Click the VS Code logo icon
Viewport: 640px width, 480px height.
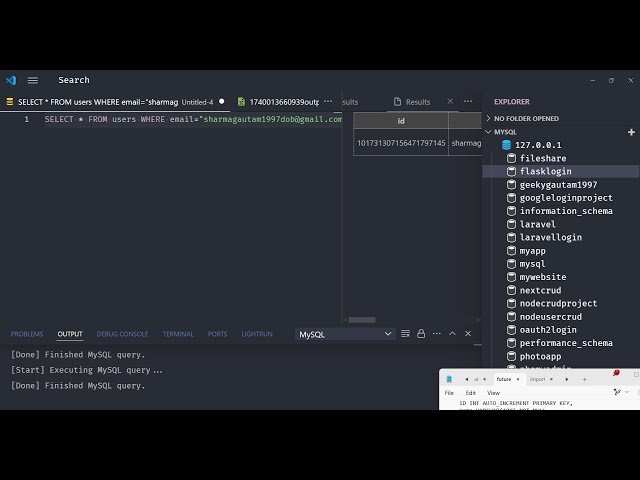click(11, 80)
